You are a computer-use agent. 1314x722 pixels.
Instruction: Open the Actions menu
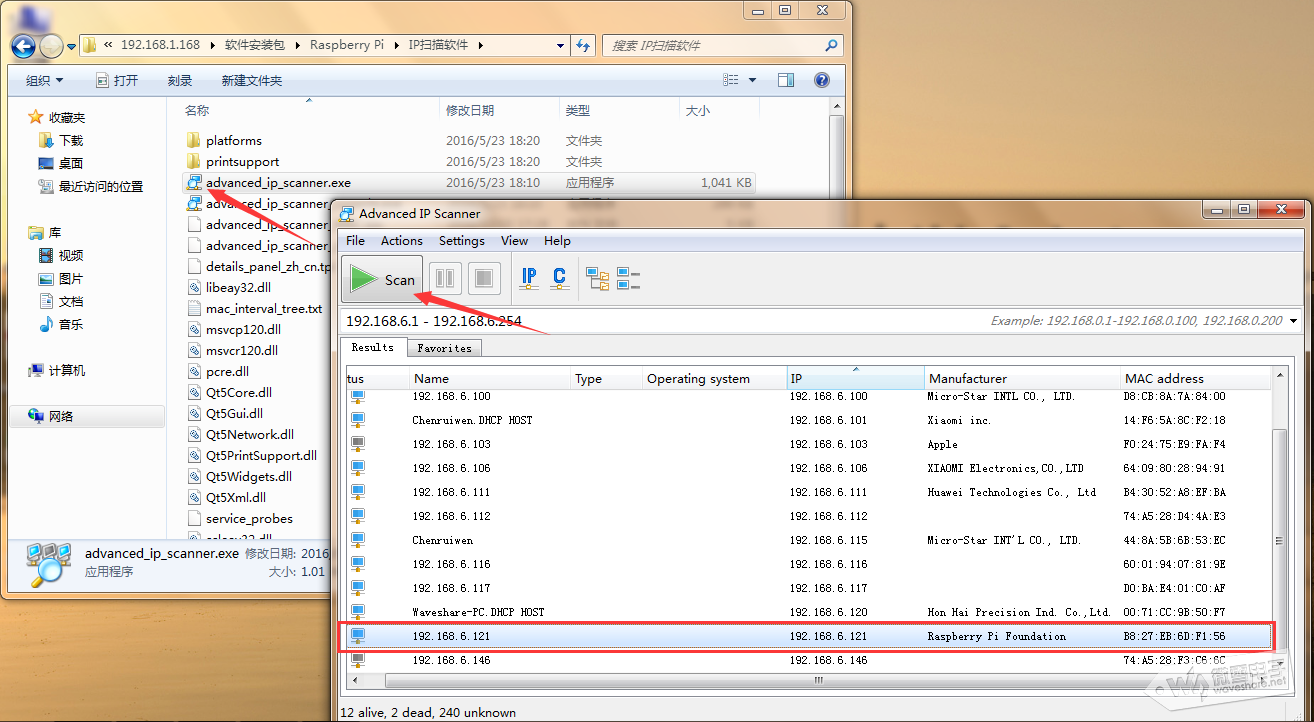(x=402, y=240)
